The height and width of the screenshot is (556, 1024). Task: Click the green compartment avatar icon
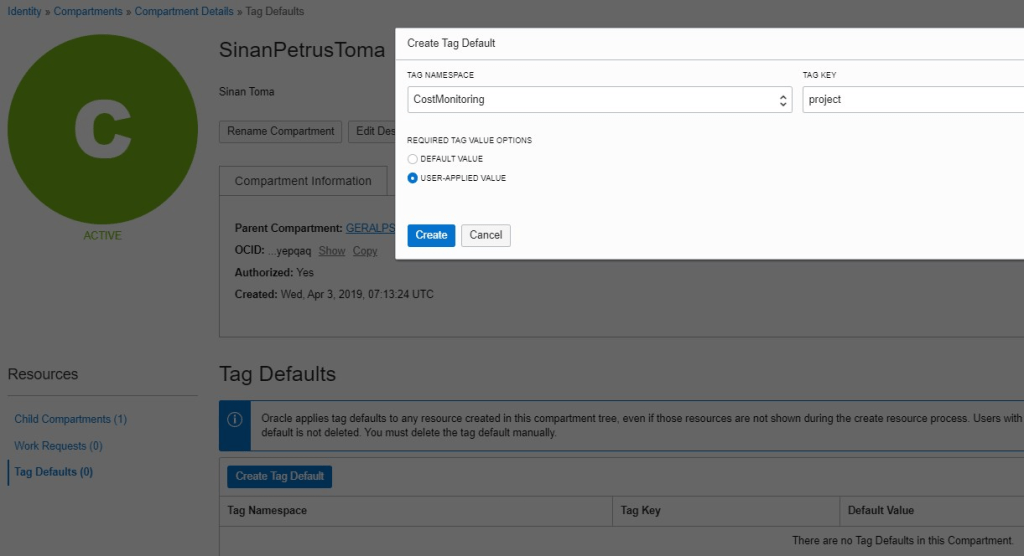pyautogui.click(x=103, y=130)
